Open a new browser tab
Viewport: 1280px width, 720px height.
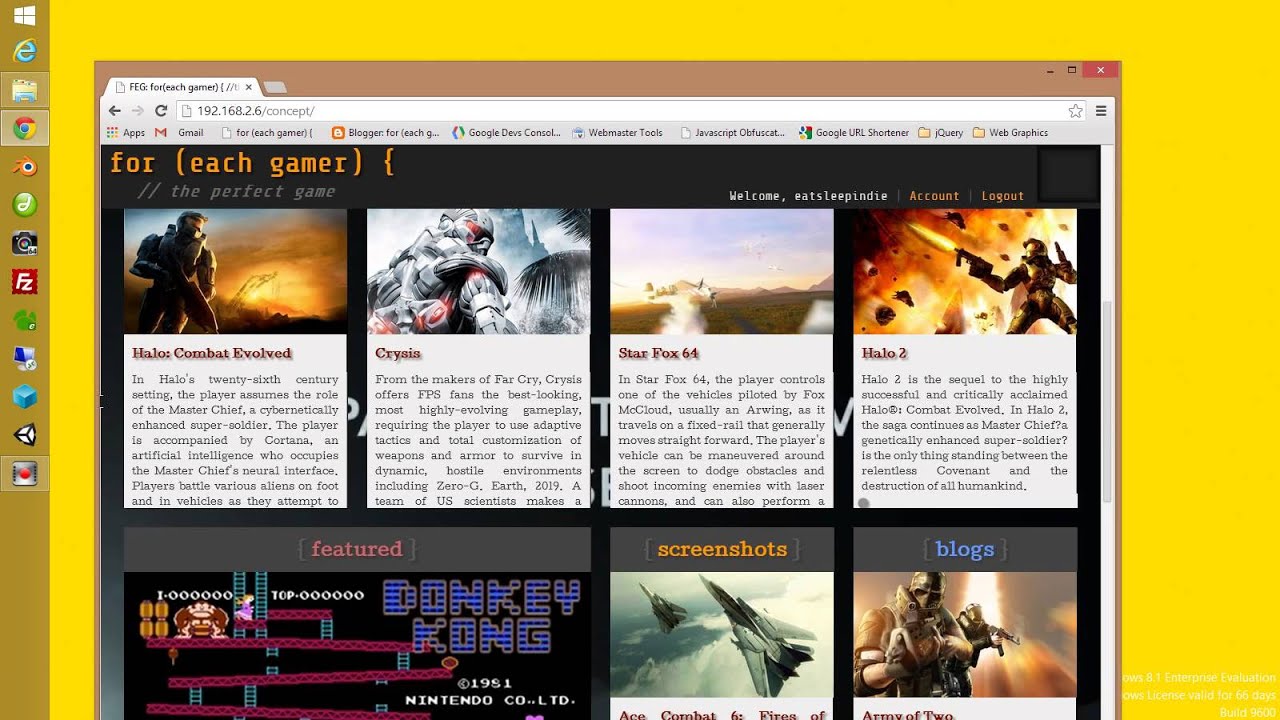point(275,88)
